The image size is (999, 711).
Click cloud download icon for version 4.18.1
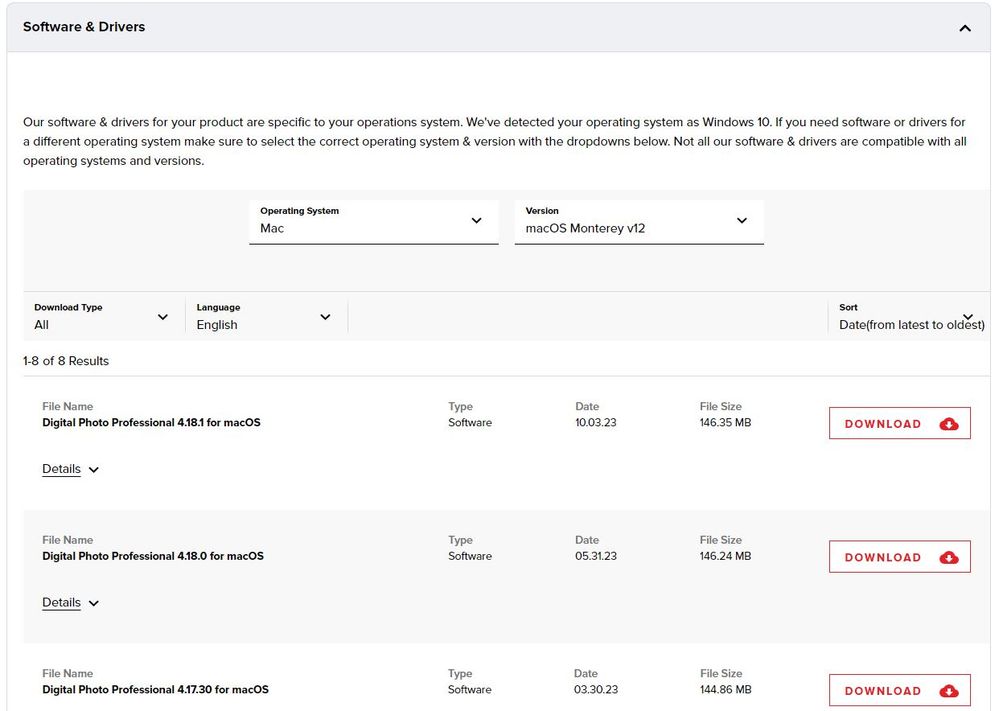949,424
